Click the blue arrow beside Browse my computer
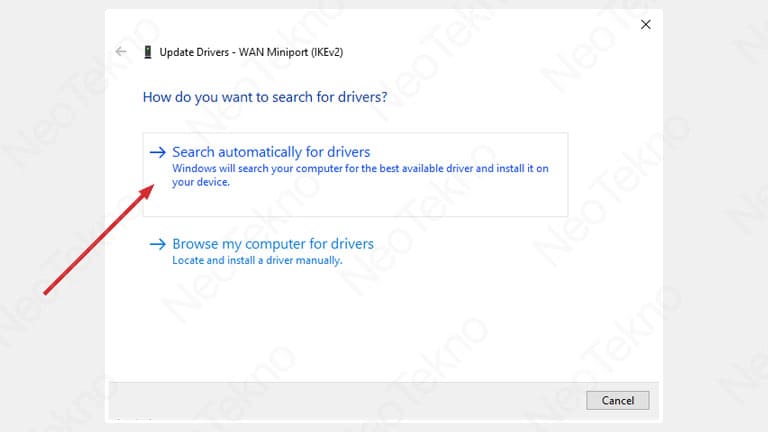Screen dimensions: 768x432 pos(157,244)
